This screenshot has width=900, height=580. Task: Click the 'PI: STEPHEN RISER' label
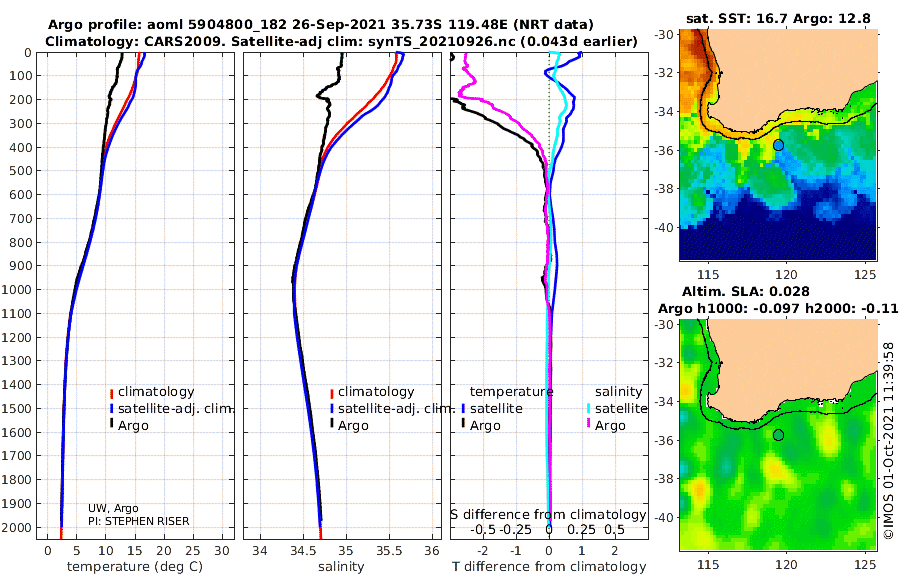point(138,521)
